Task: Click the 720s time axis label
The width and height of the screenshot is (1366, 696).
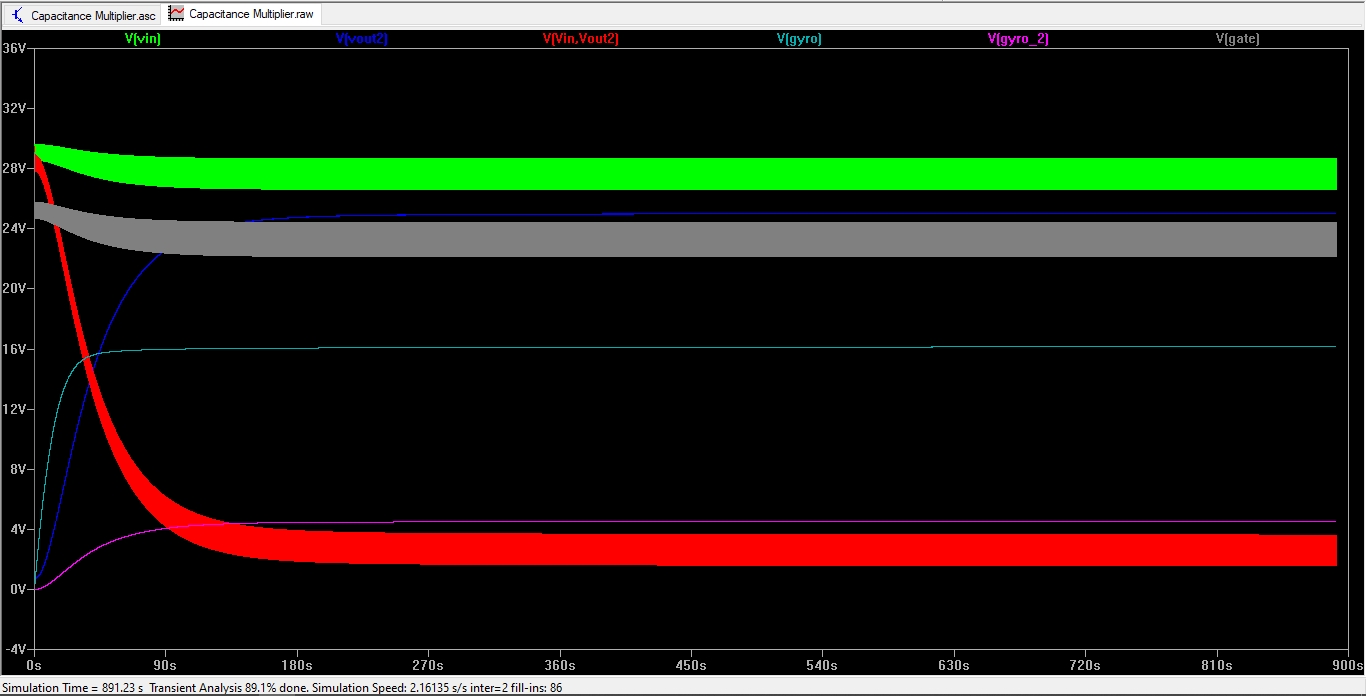Action: coord(1085,665)
